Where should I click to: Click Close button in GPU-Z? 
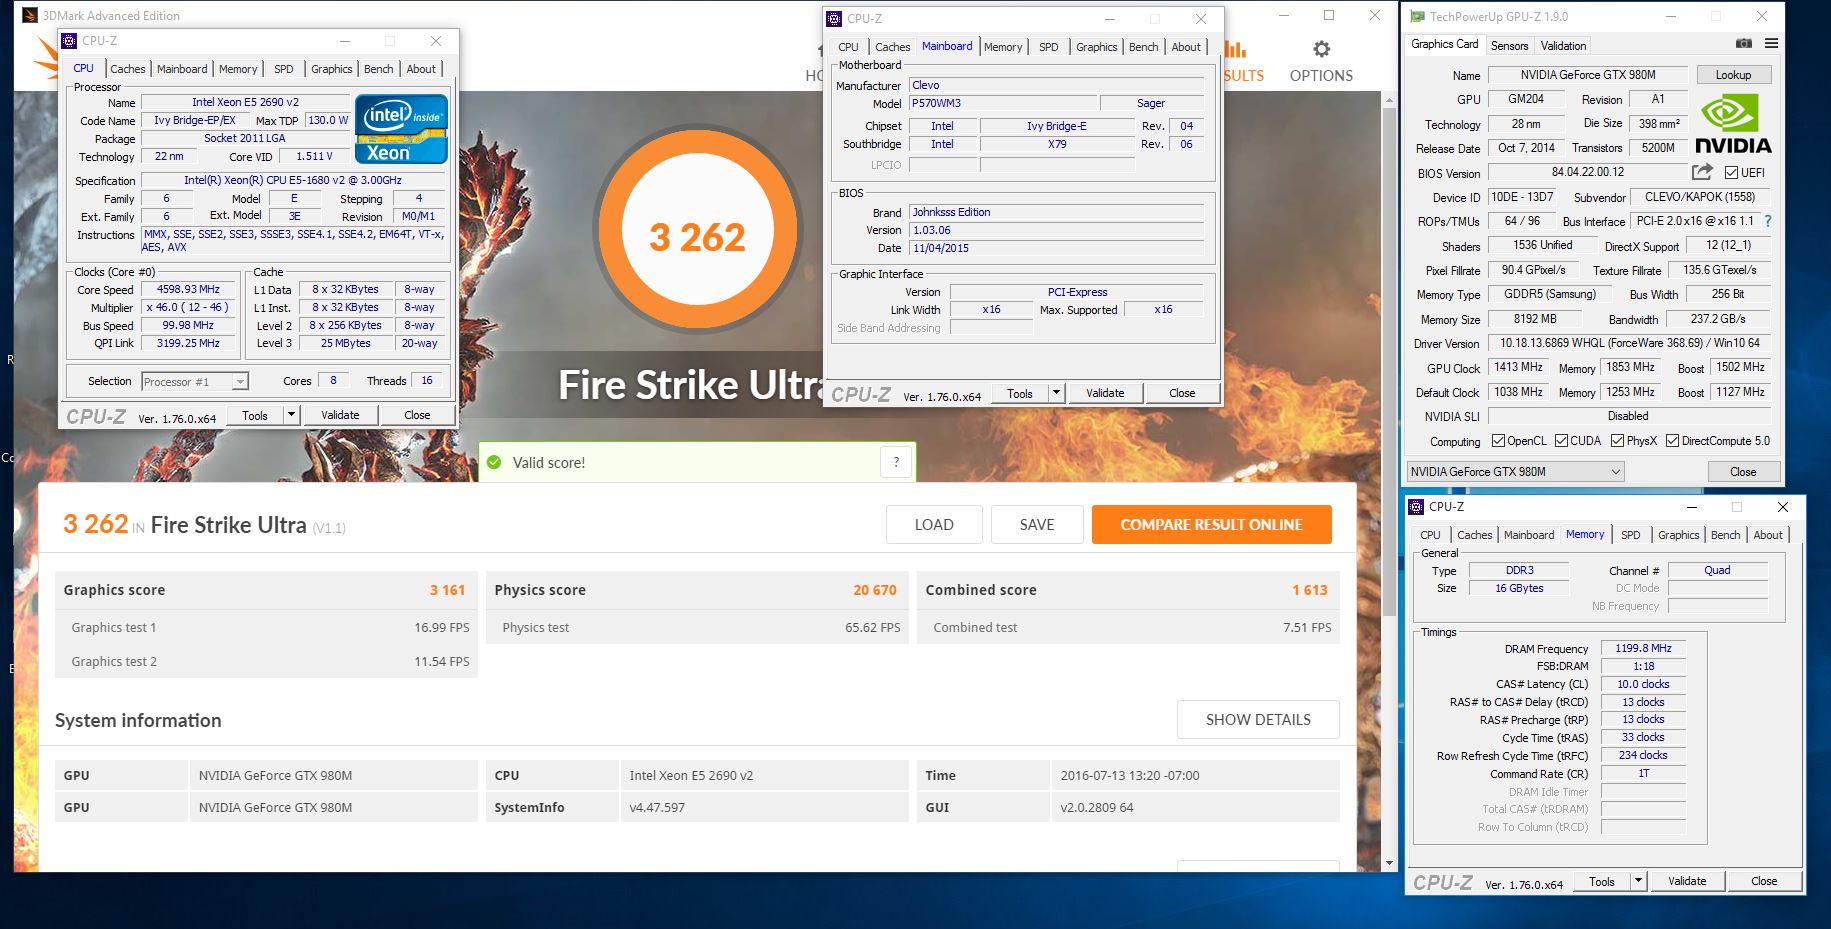pos(1743,471)
